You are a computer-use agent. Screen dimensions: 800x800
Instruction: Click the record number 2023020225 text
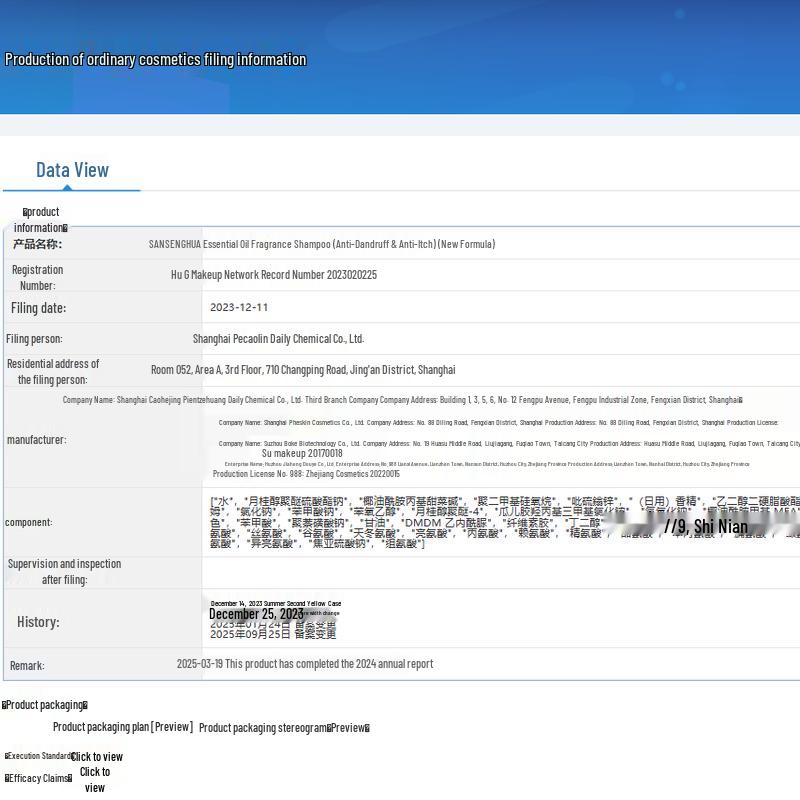[273, 275]
